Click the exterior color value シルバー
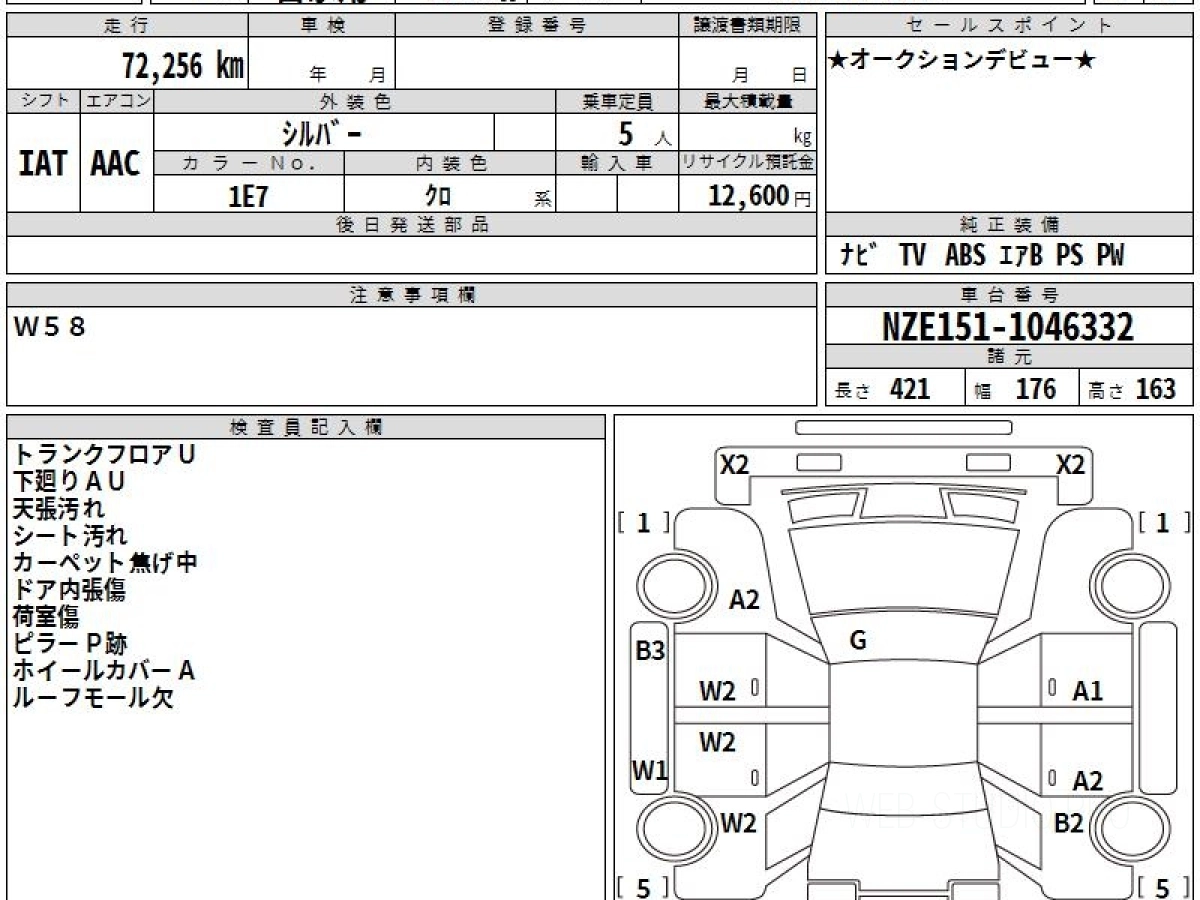The image size is (1200, 900). coord(324,133)
